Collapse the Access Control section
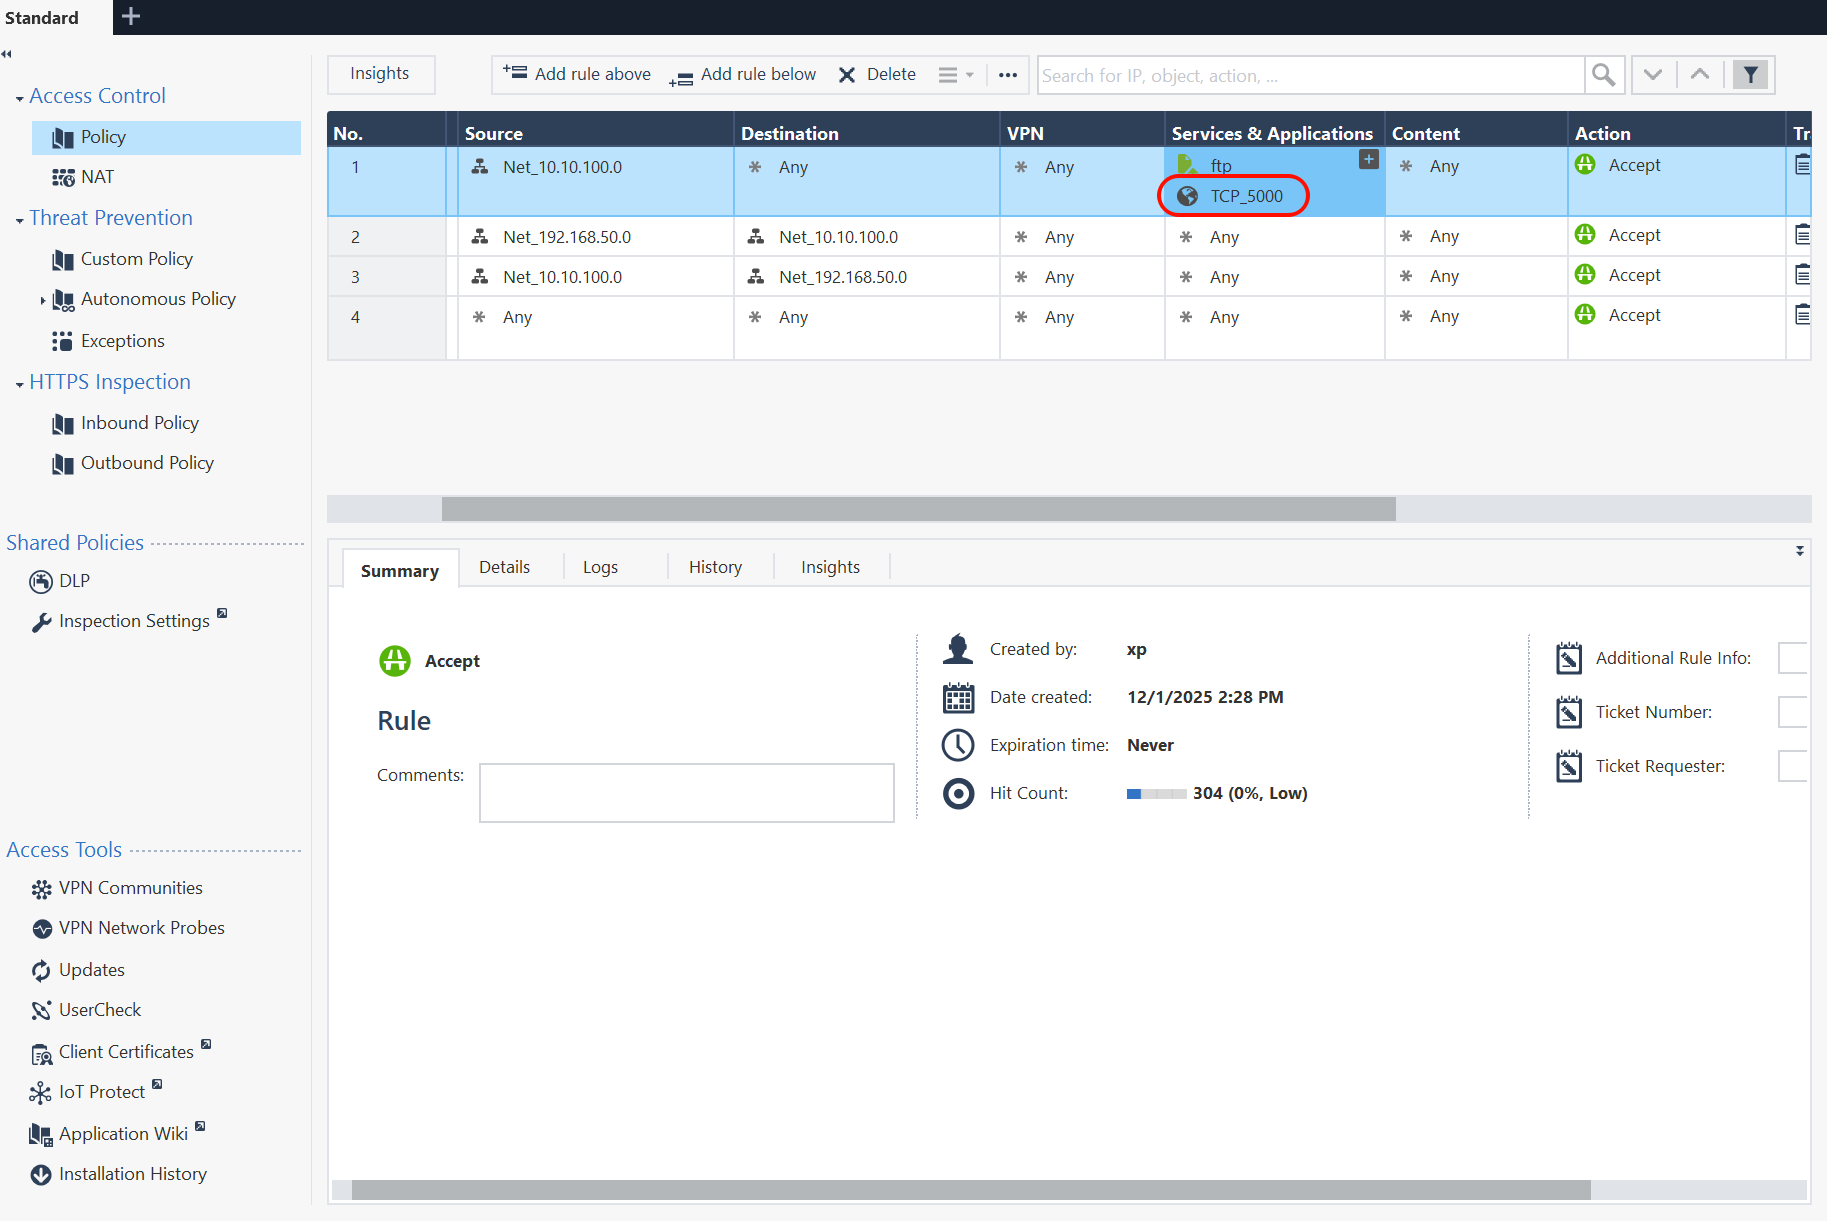Viewport: 1827px width, 1221px height. 20,98
